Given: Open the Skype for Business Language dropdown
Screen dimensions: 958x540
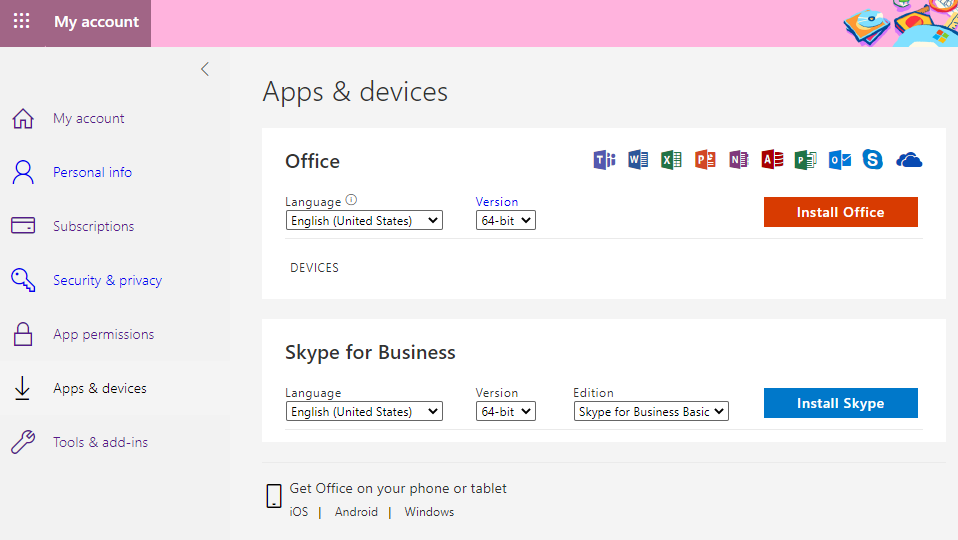Looking at the screenshot, I should tap(364, 412).
